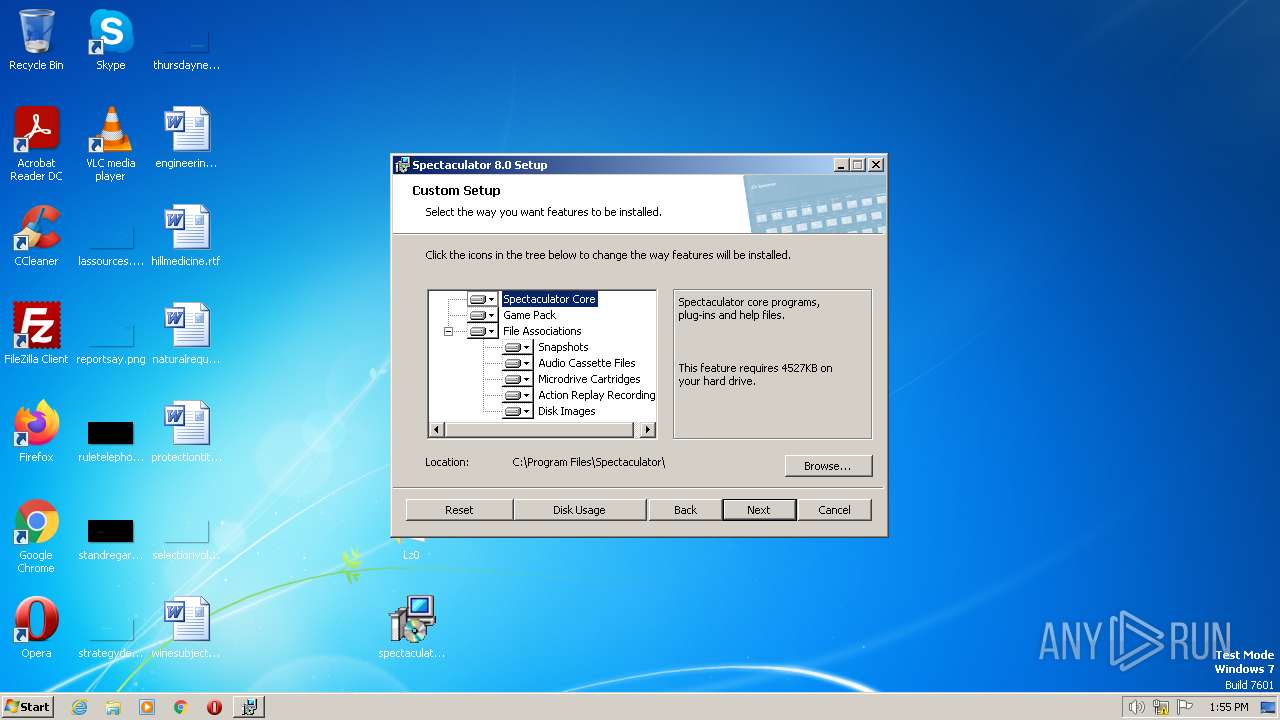The width and height of the screenshot is (1280, 720).
Task: Open Disk Images feature dropdown
Action: (517, 411)
